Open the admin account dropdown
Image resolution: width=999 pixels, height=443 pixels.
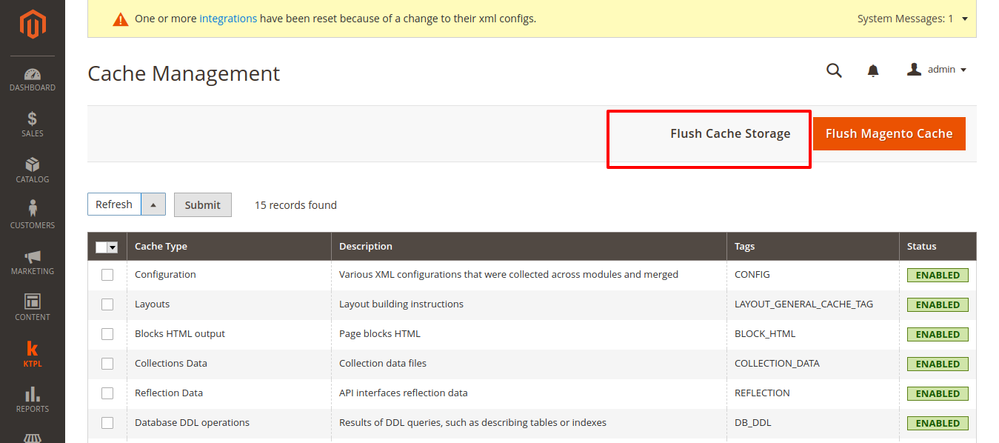pos(937,70)
